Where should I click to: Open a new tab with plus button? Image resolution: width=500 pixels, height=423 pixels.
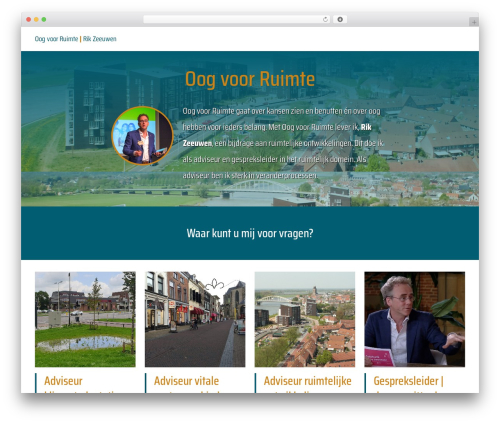[474, 22]
